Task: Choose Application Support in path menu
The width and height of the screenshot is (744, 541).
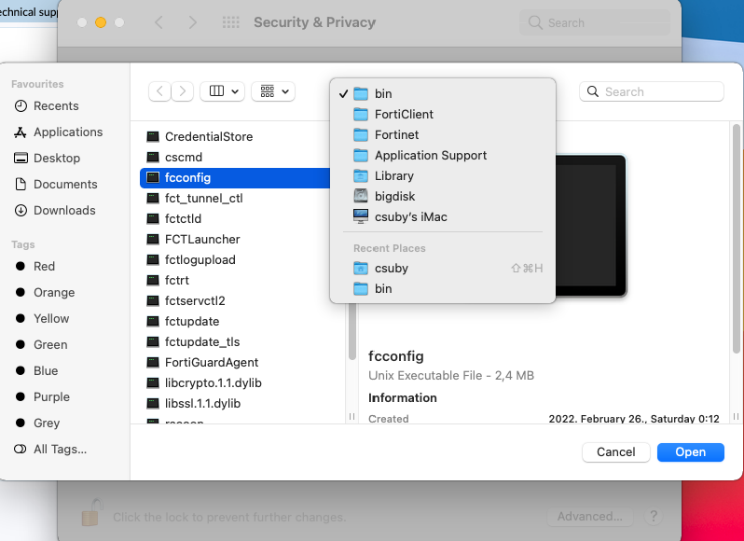Action: 430,155
